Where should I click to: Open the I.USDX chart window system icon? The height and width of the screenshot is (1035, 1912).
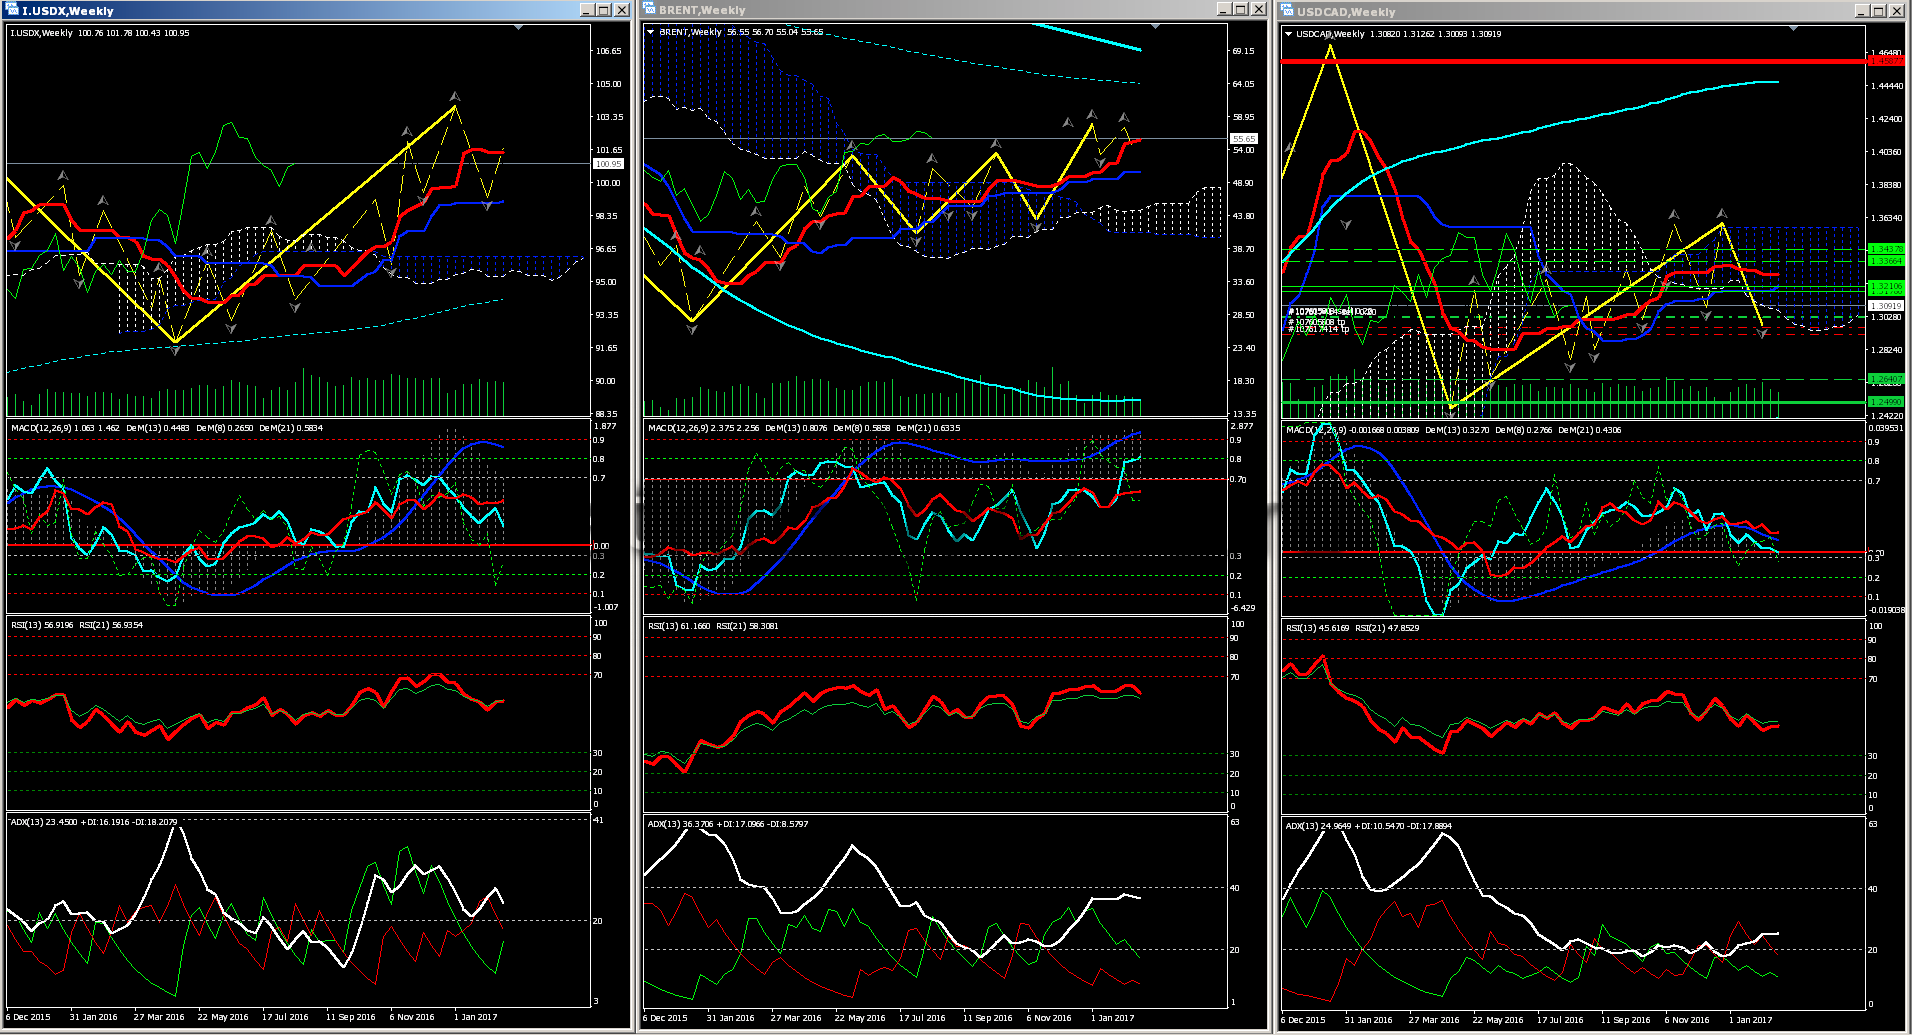pos(13,10)
